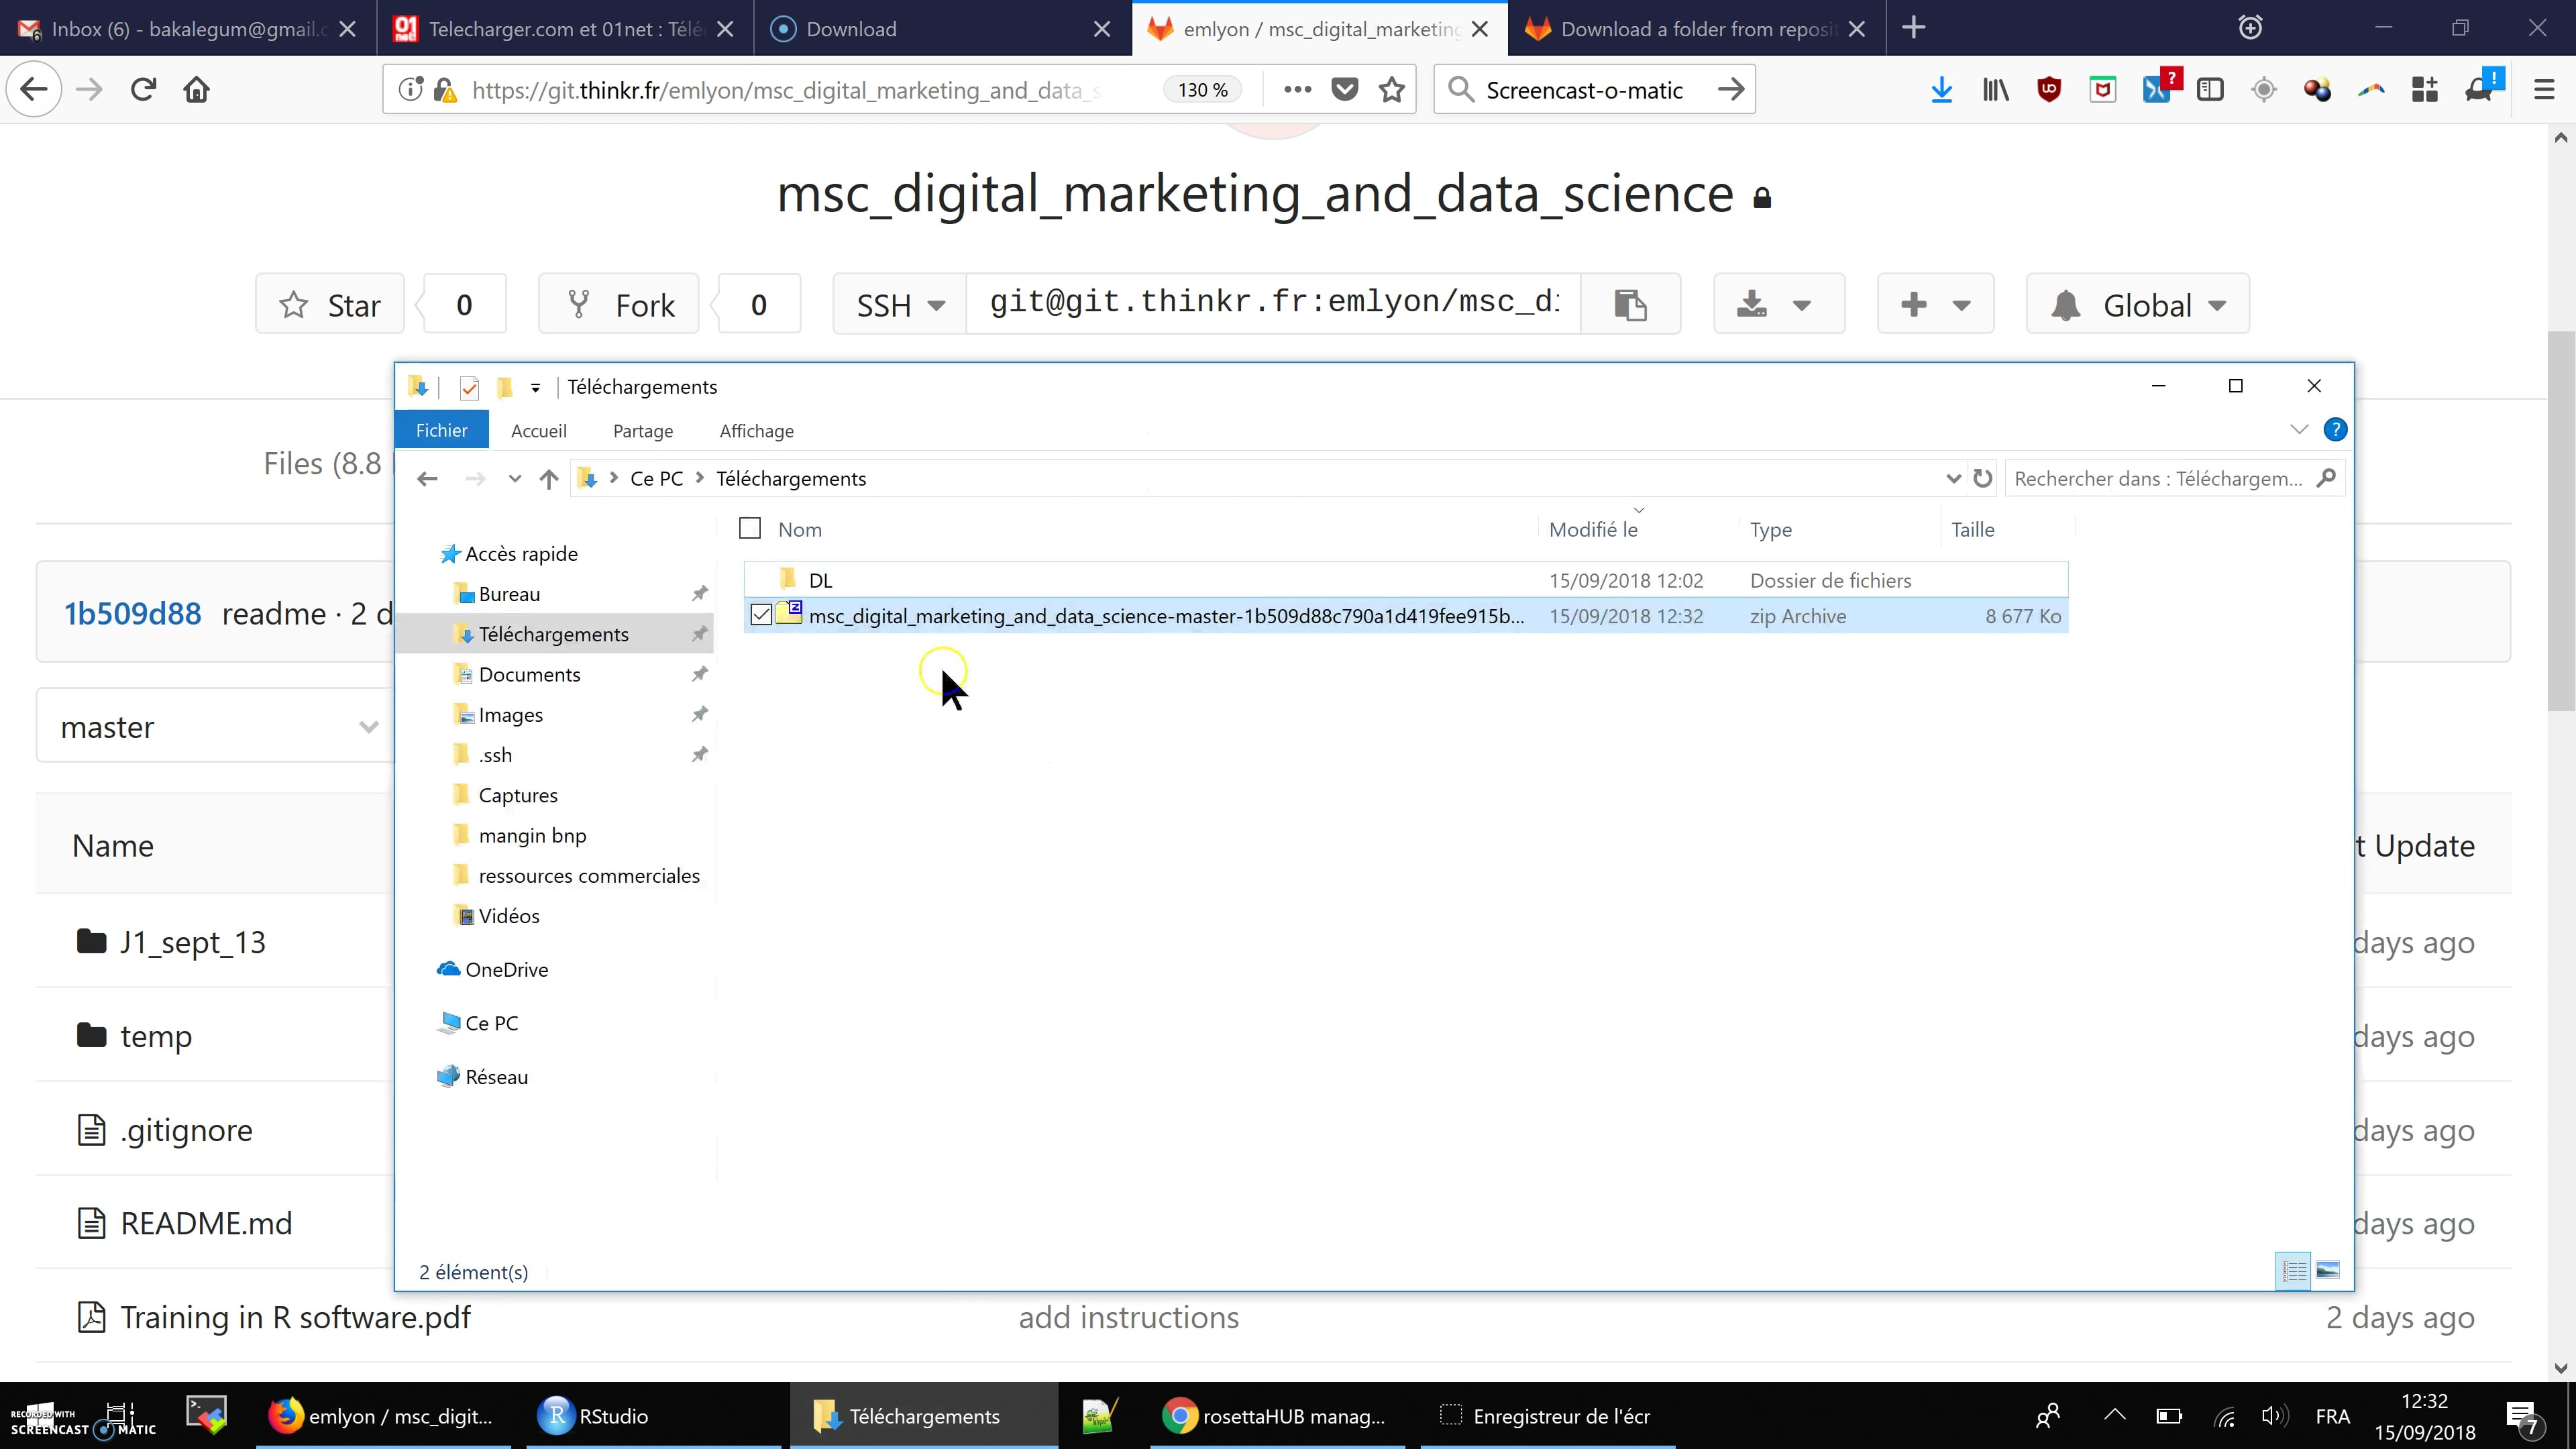Switch to large icons view in Explorer
2576x1449 pixels.
pyautogui.click(x=2327, y=1271)
